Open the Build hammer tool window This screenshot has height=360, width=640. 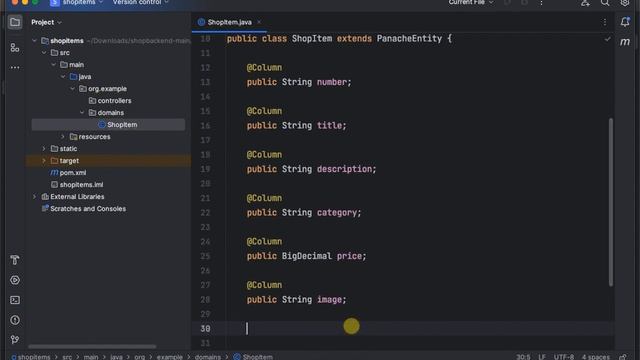(15, 260)
